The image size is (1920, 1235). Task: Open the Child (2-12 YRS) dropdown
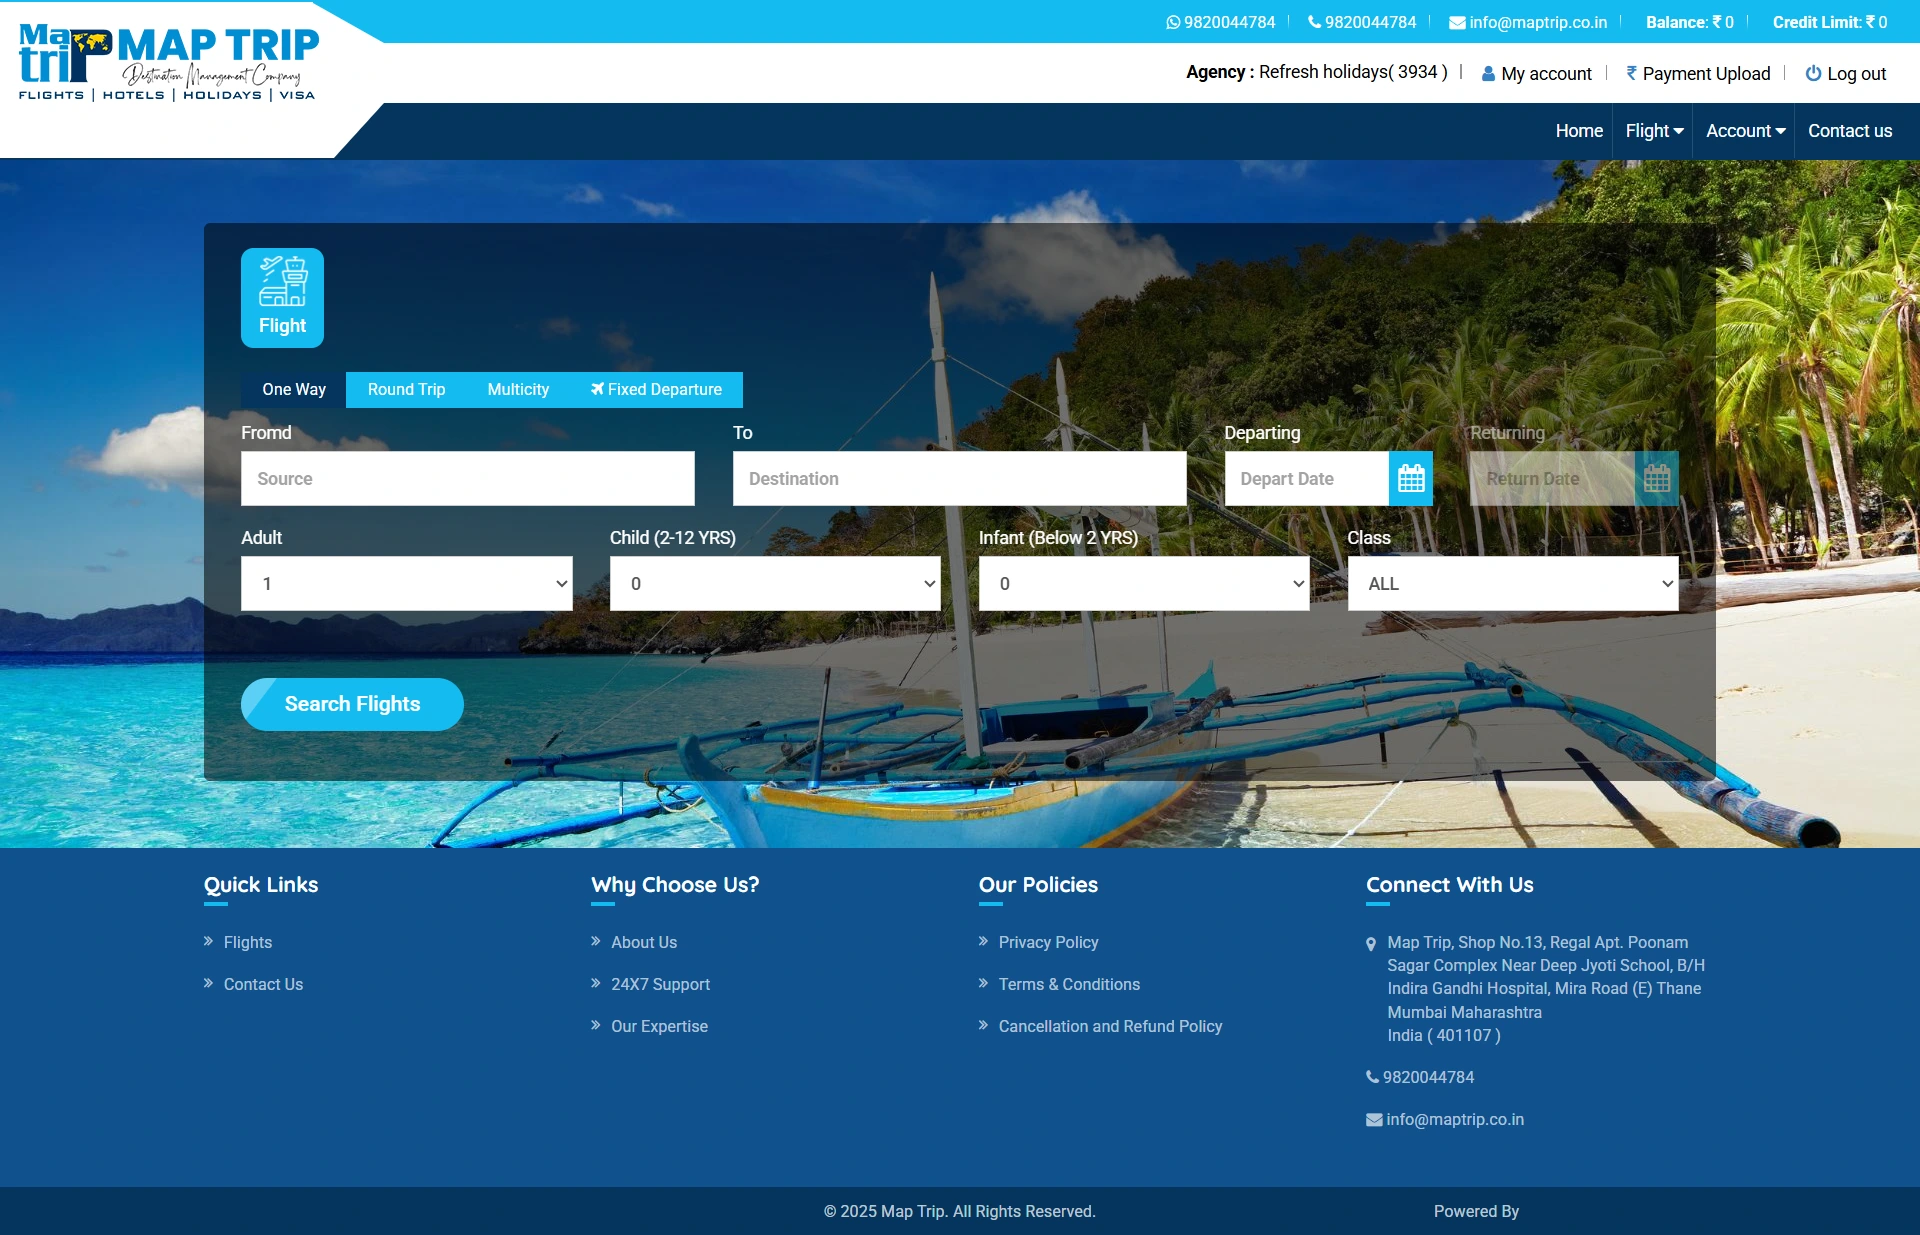[x=775, y=583]
